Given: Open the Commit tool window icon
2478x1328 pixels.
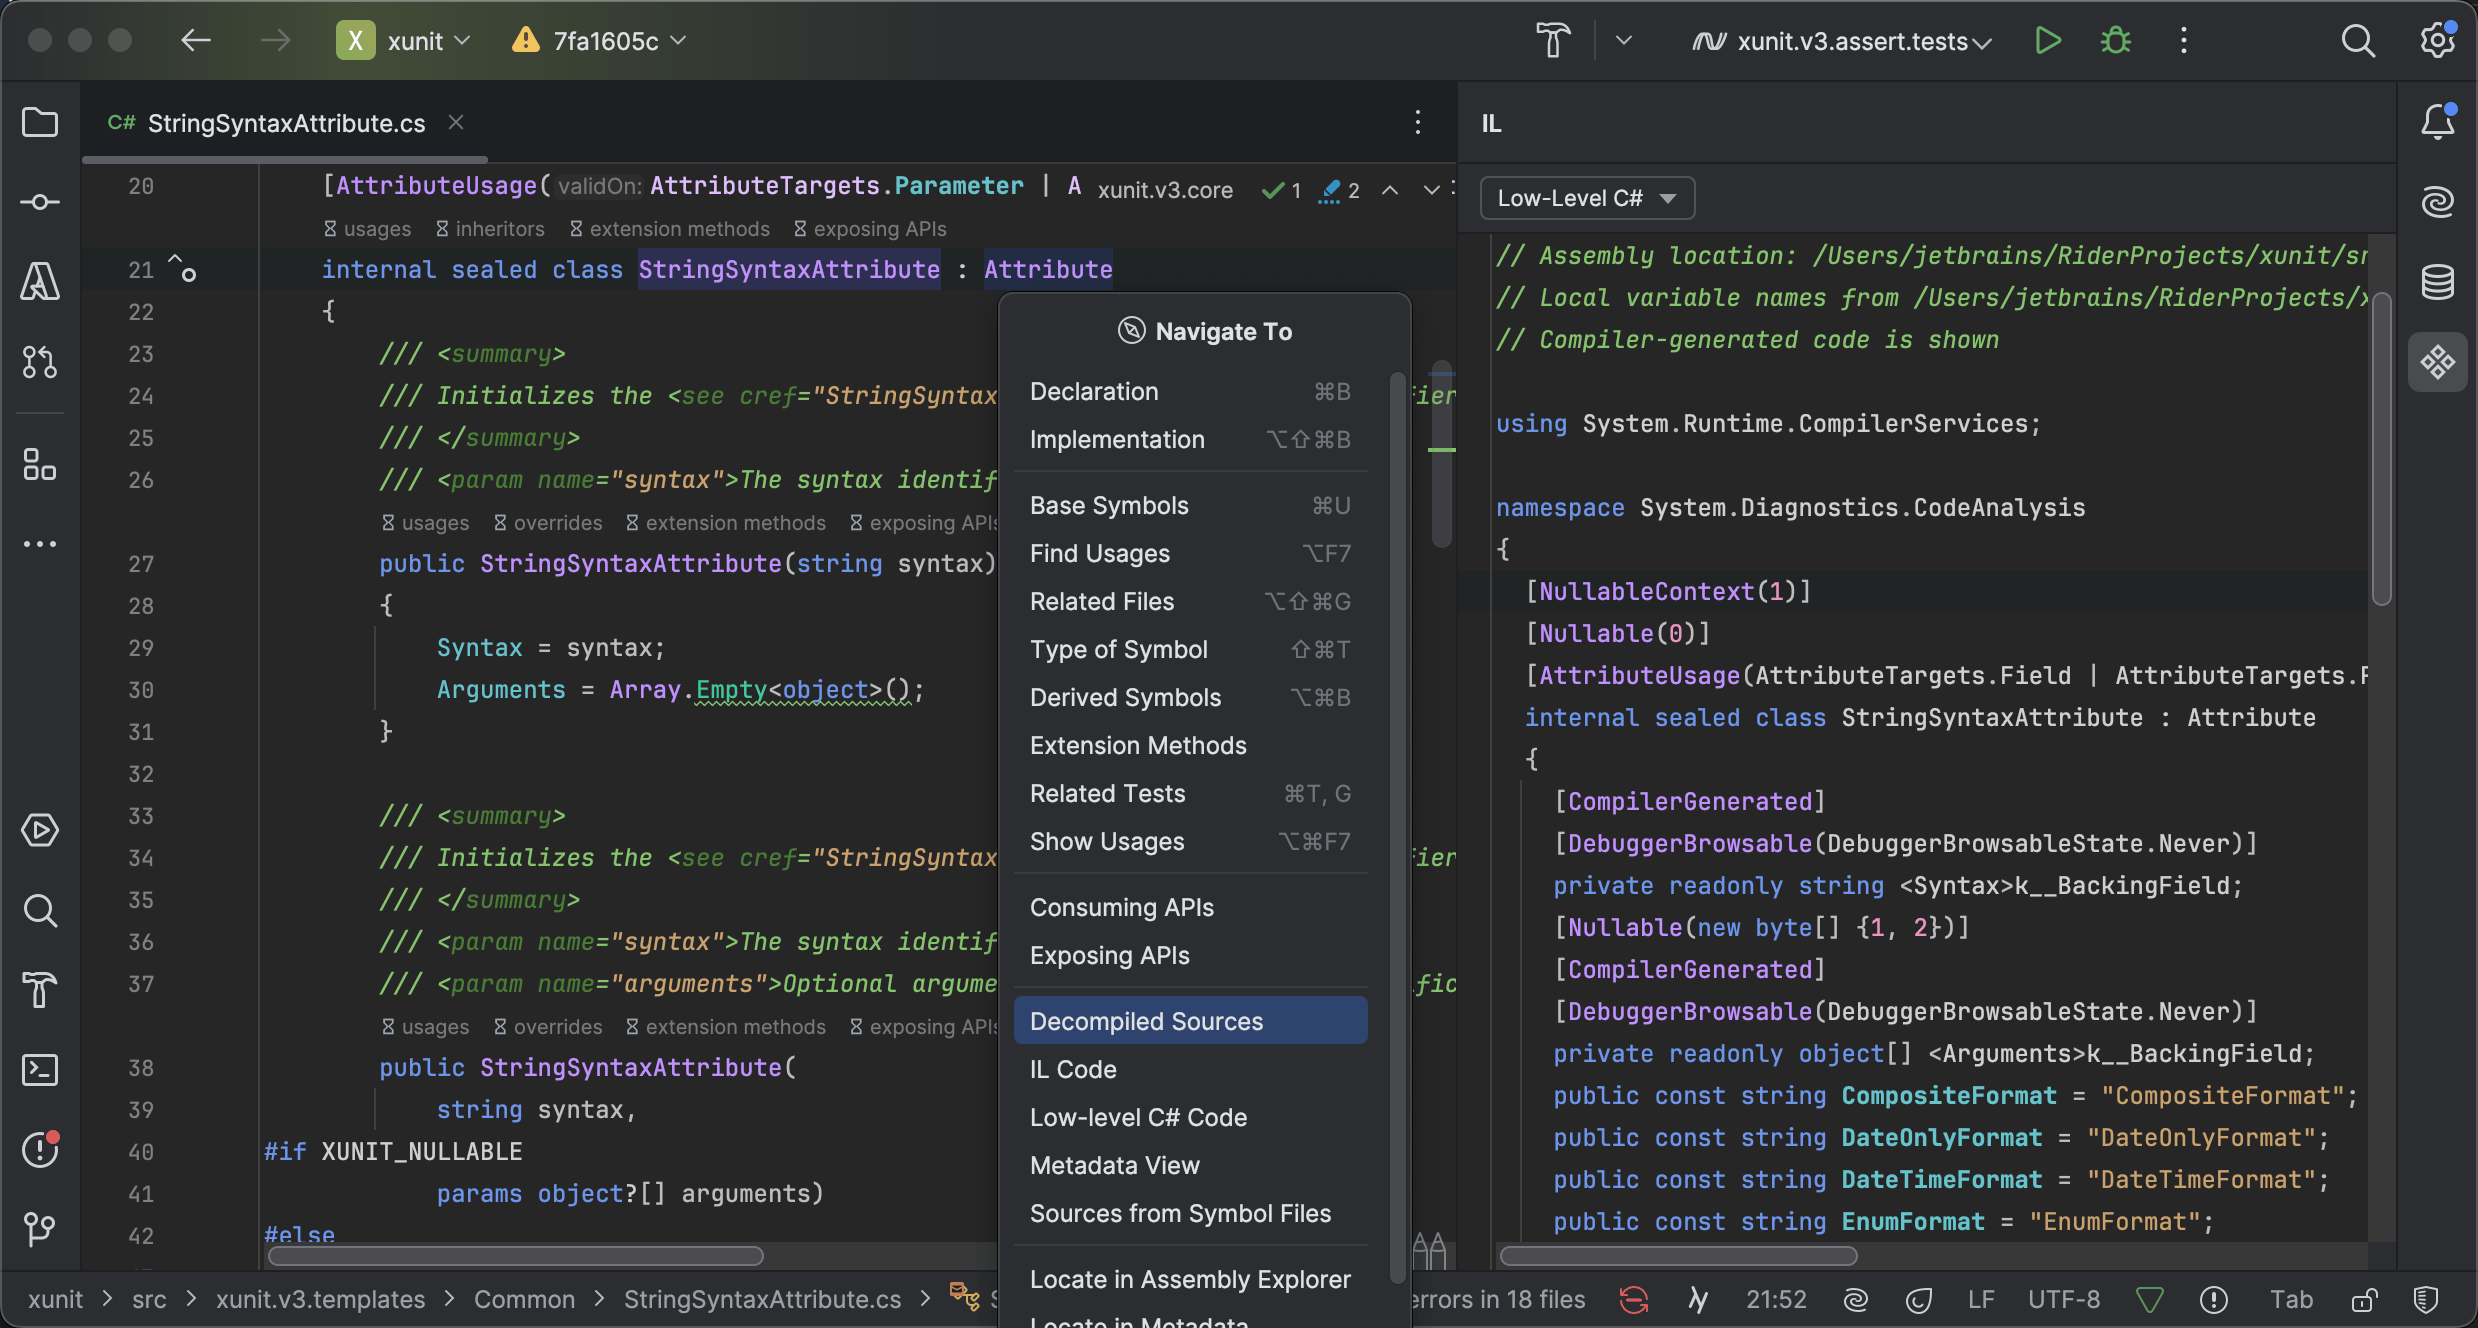Looking at the screenshot, I should click(x=40, y=202).
